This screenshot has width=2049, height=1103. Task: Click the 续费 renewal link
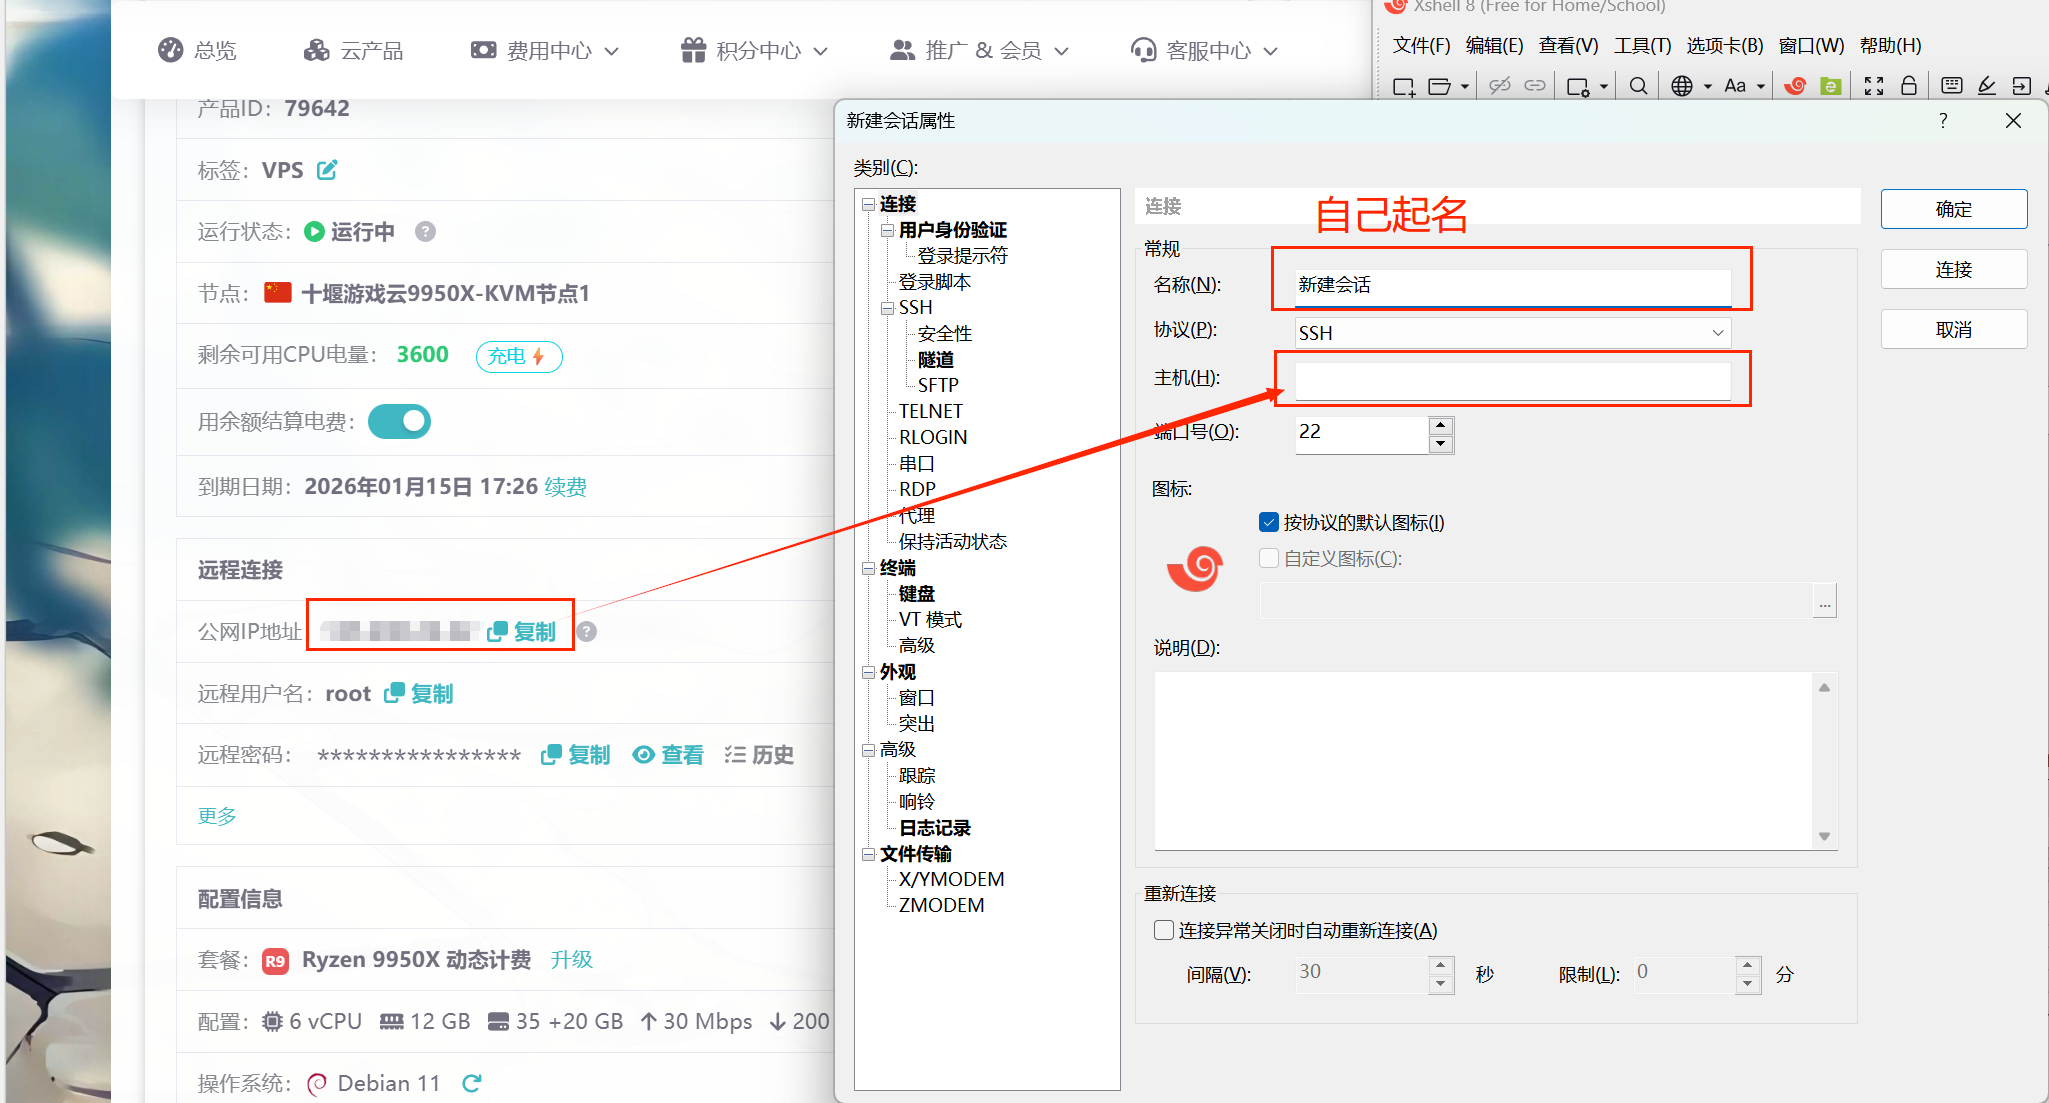(x=565, y=487)
